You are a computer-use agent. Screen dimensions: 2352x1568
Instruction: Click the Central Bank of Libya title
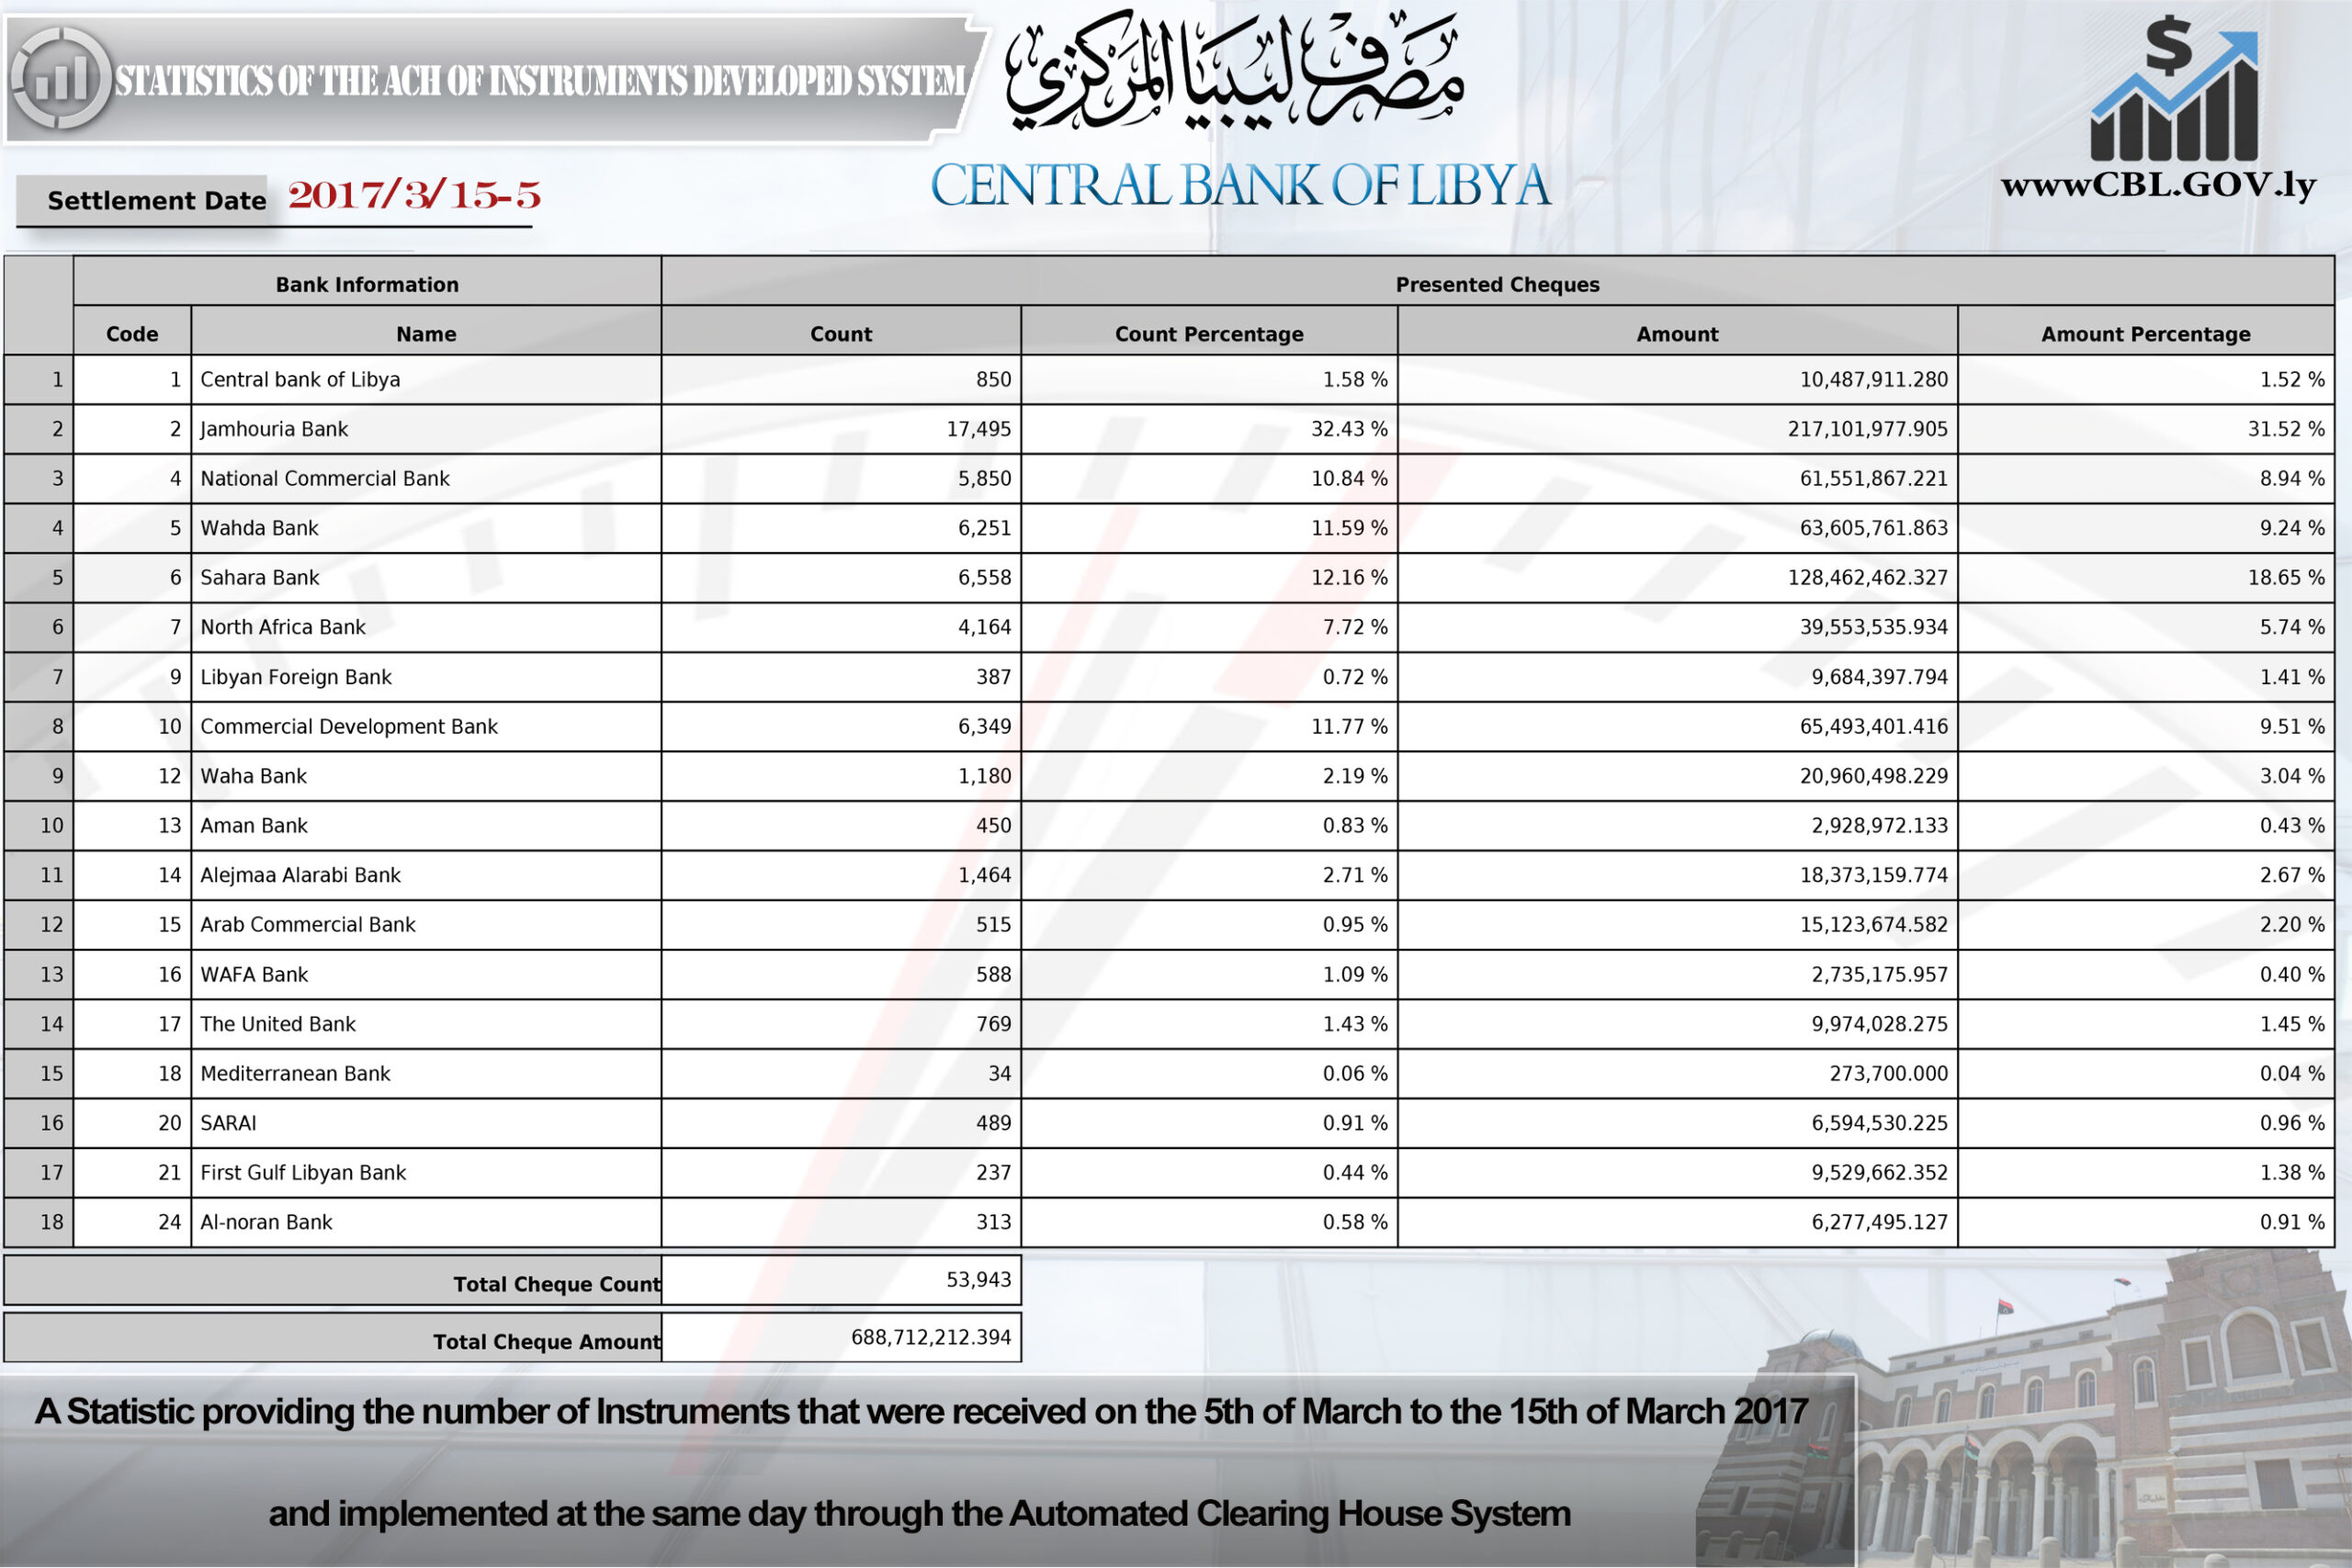[1240, 186]
